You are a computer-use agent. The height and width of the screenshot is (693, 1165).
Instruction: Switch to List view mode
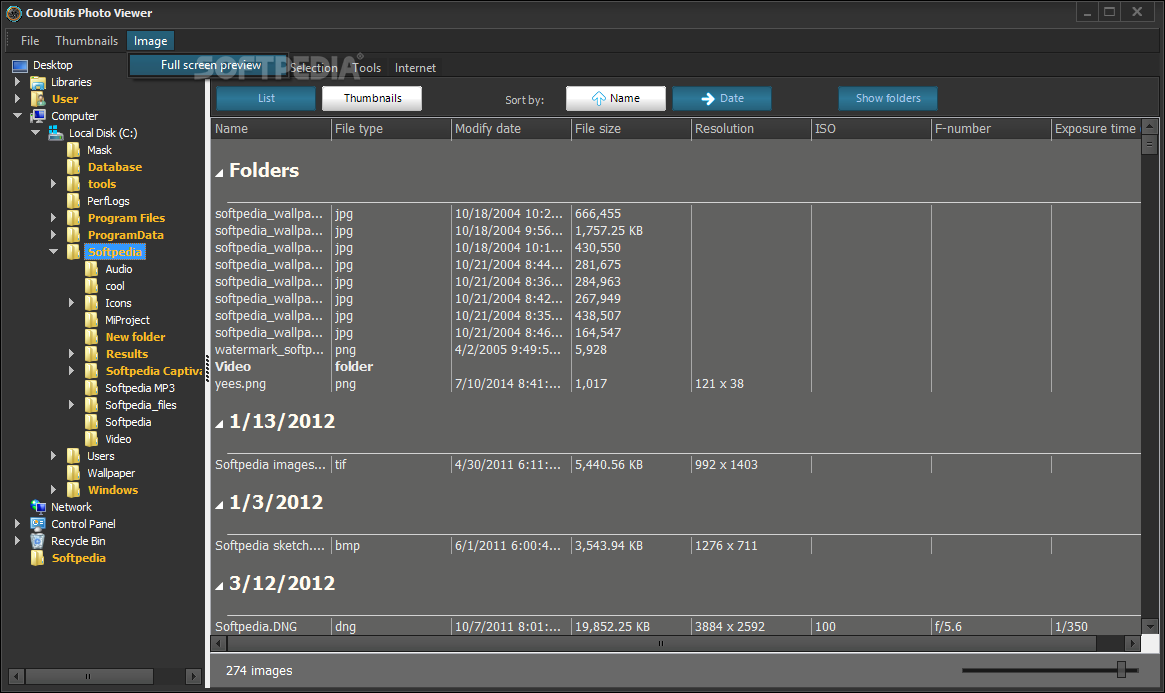pyautogui.click(x=266, y=98)
